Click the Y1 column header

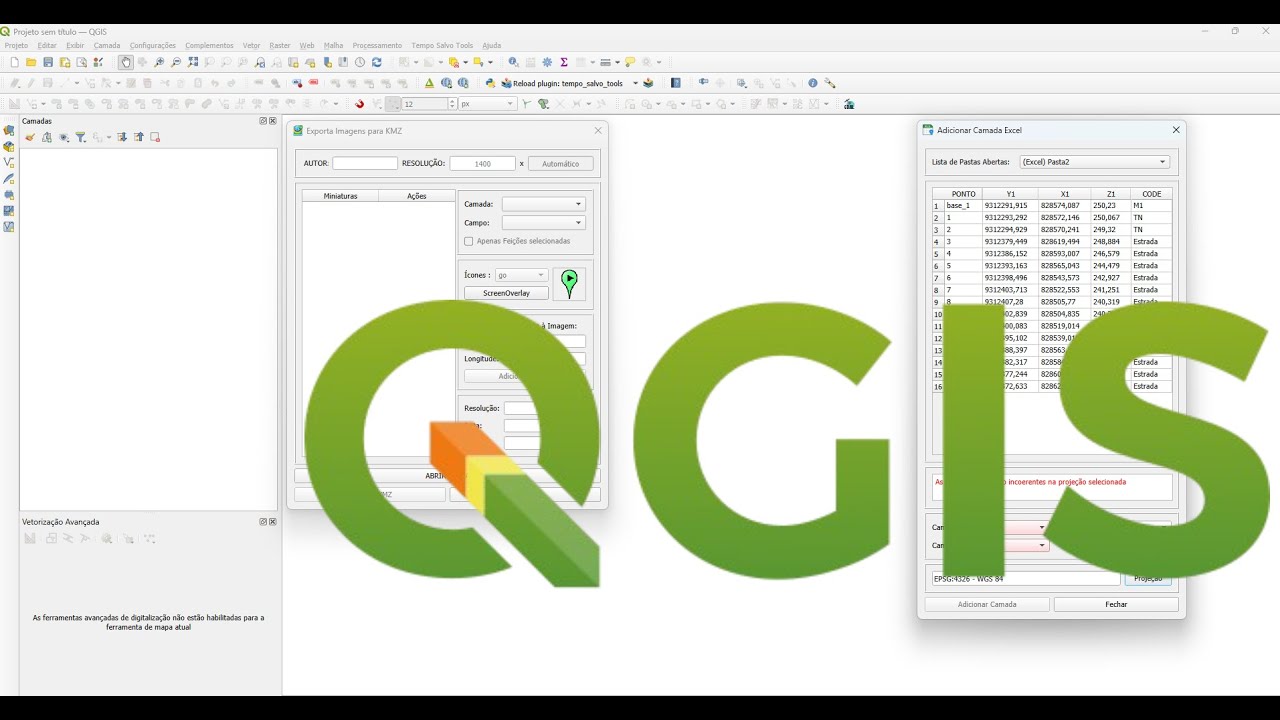(x=1010, y=194)
